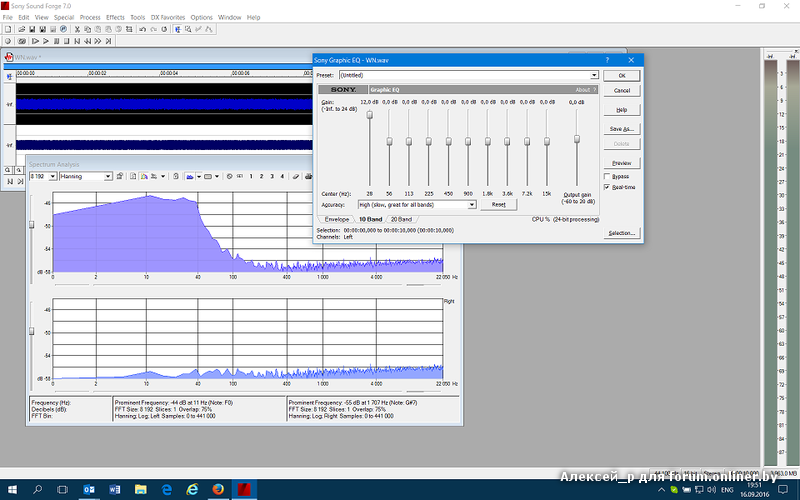Enable the Bypass checkbox

(x=607, y=176)
